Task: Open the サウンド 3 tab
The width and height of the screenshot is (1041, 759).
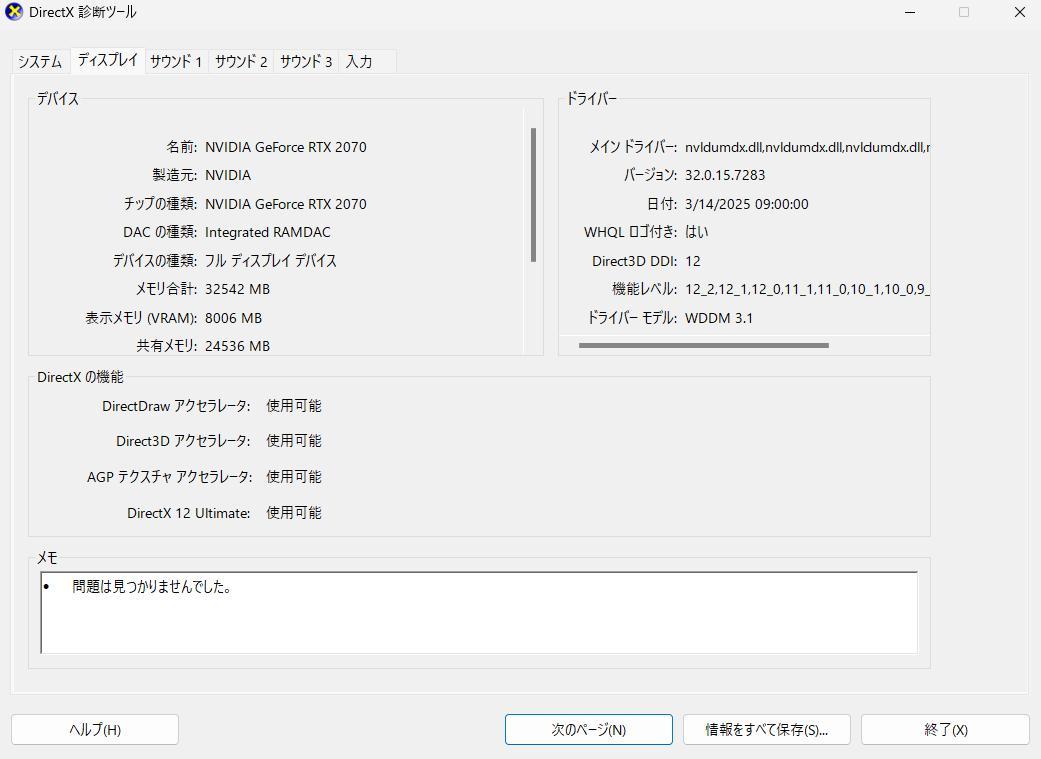Action: pos(306,62)
